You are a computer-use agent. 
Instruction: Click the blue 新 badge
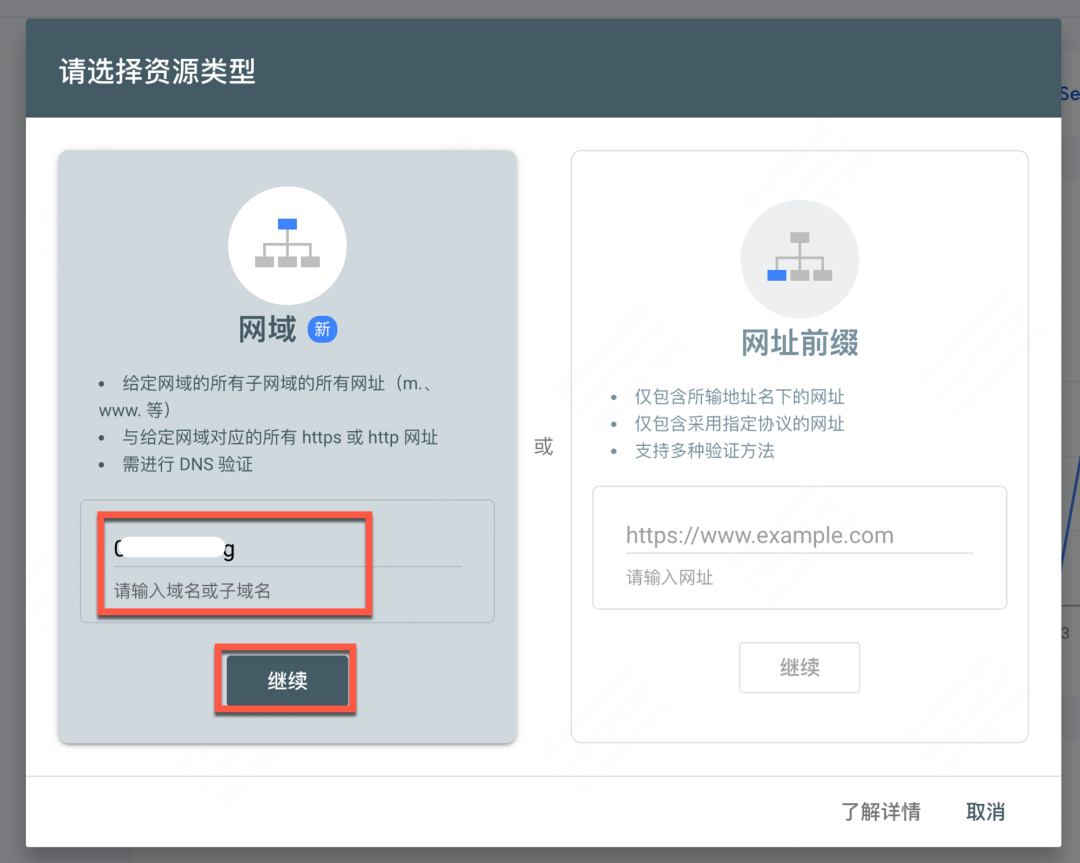[322, 329]
